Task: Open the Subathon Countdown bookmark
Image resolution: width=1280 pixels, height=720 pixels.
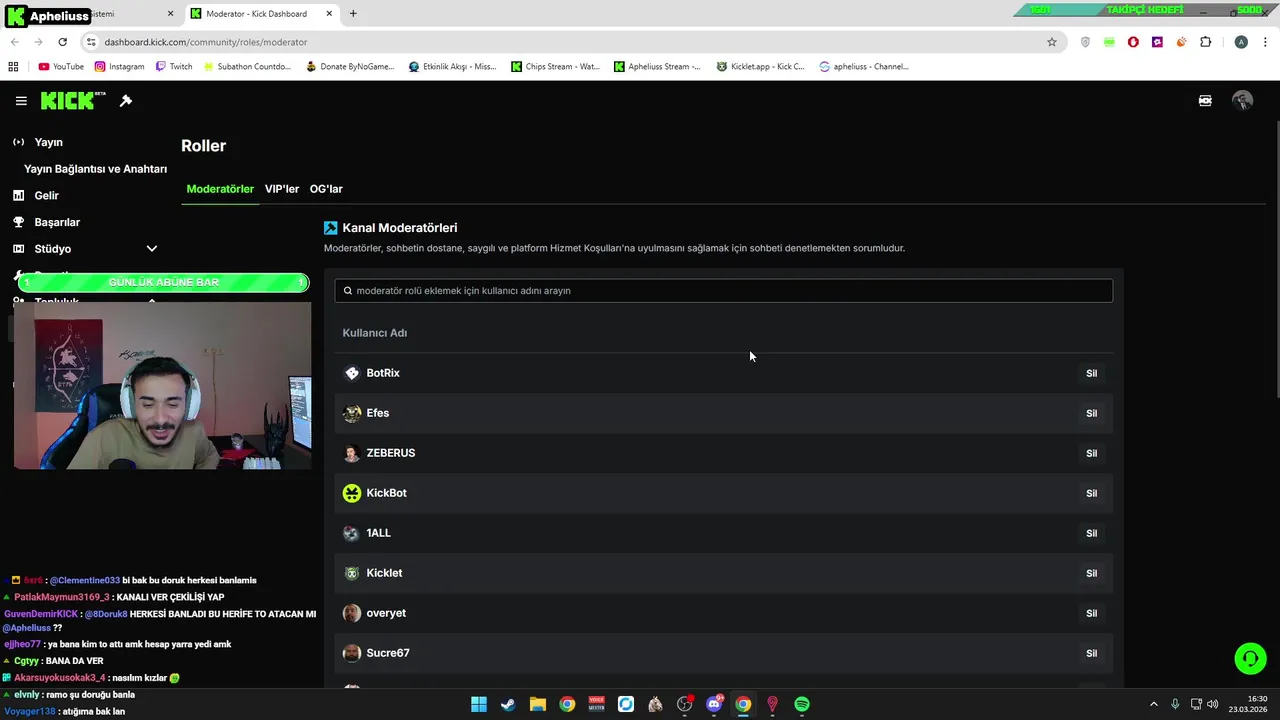Action: point(247,67)
